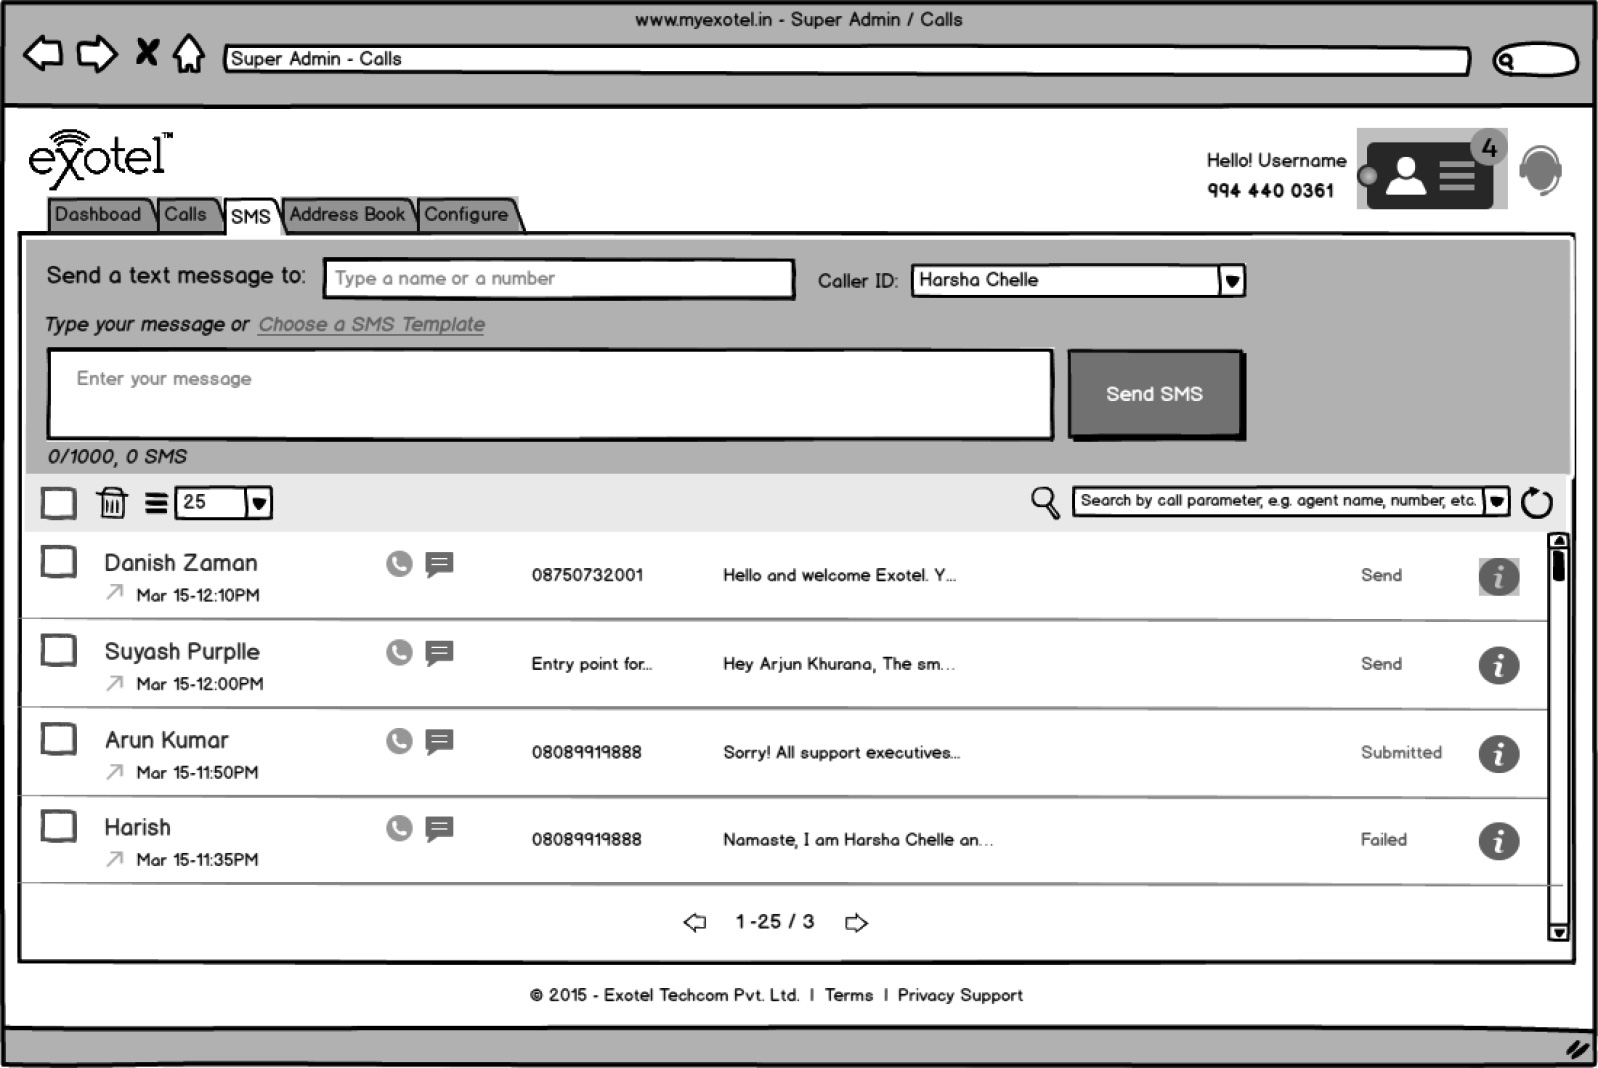Viewport: 1598px width, 1068px height.
Task: Click the Enter your message box
Action: coord(550,394)
